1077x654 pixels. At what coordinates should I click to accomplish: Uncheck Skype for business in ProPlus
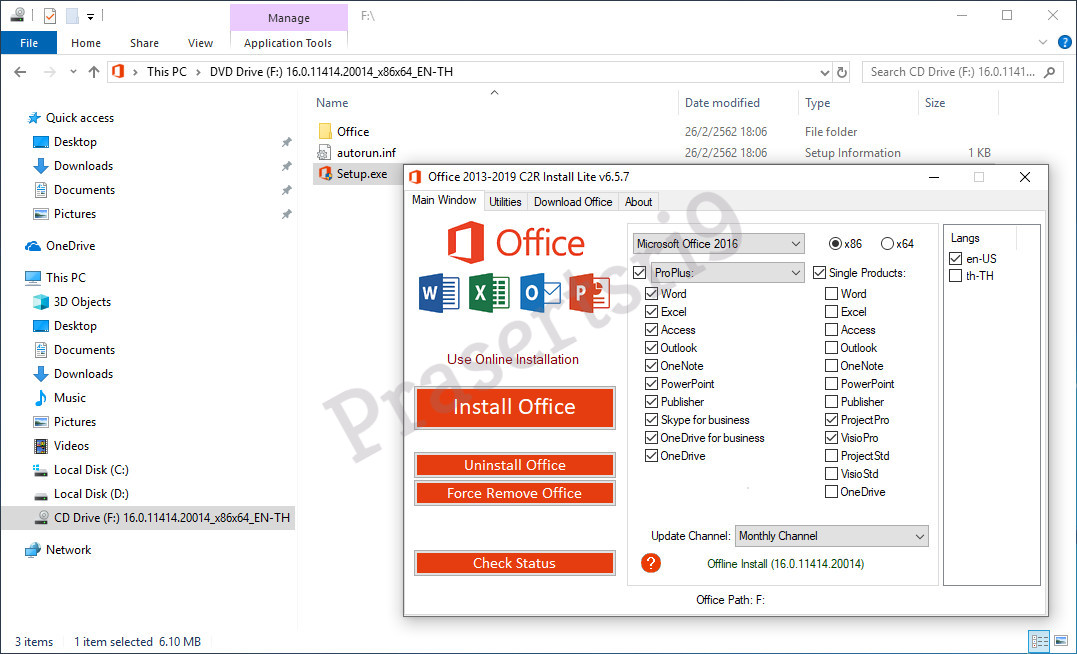(x=651, y=420)
